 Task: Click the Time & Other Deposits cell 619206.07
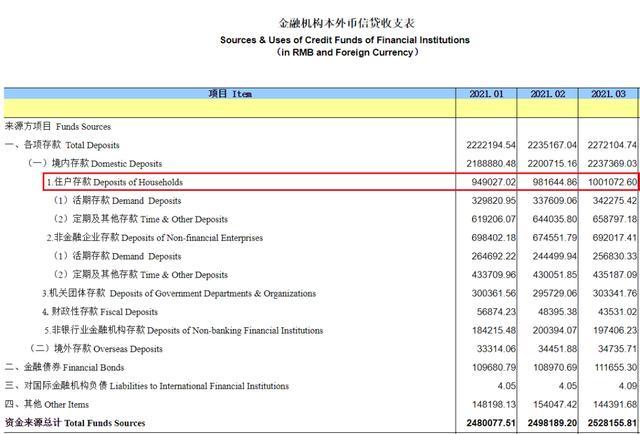pos(493,219)
